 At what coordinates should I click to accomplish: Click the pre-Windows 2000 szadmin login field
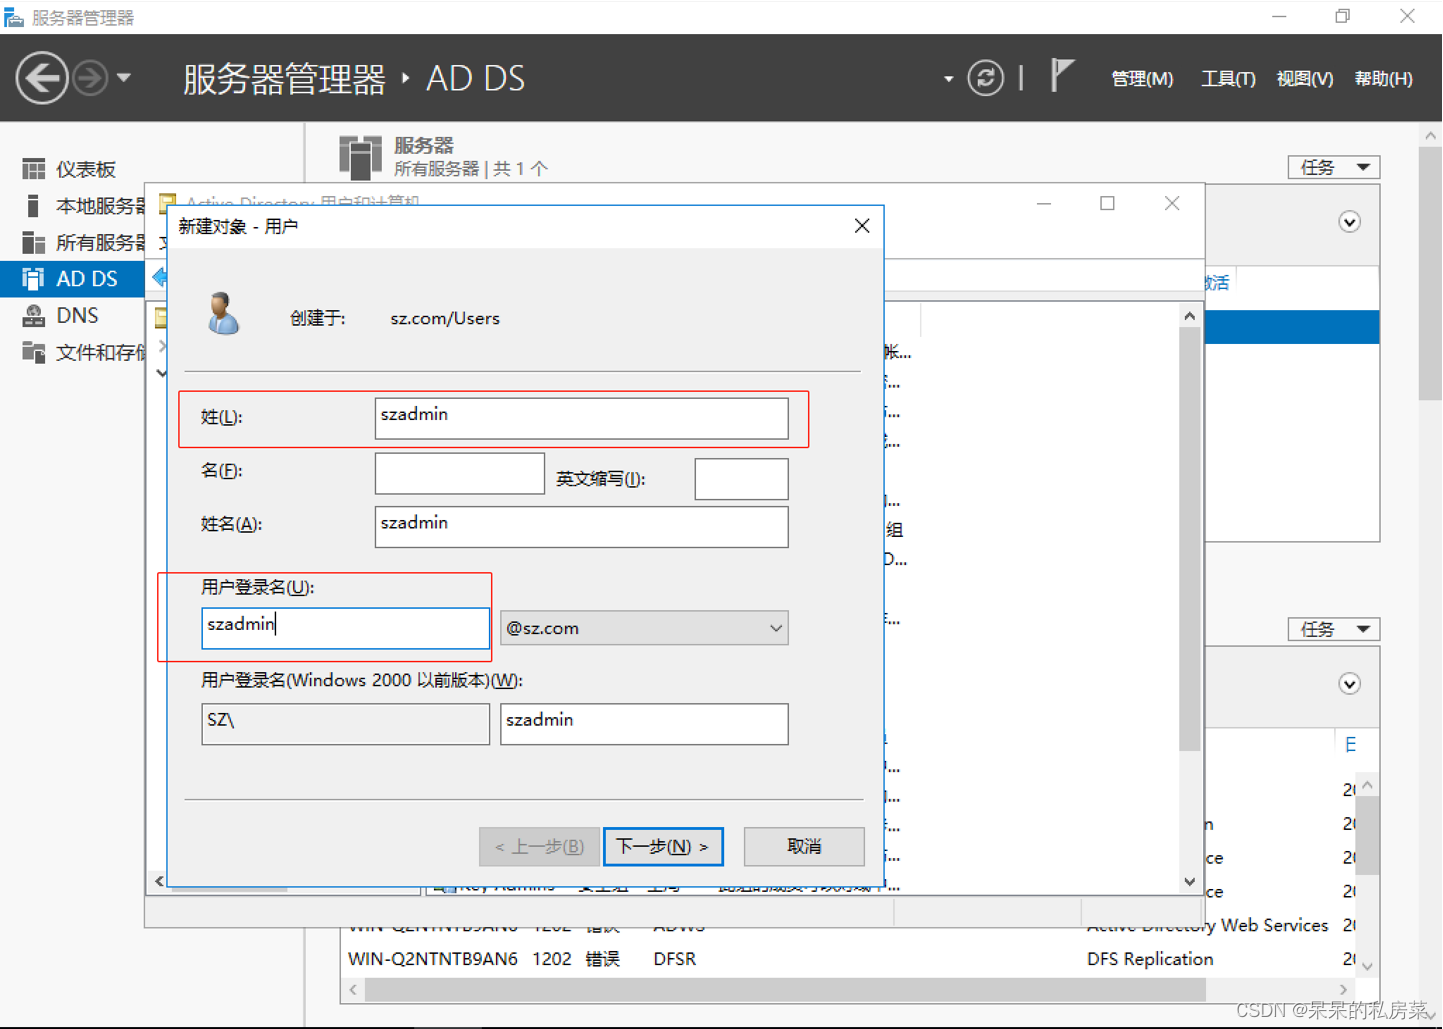pyautogui.click(x=644, y=724)
